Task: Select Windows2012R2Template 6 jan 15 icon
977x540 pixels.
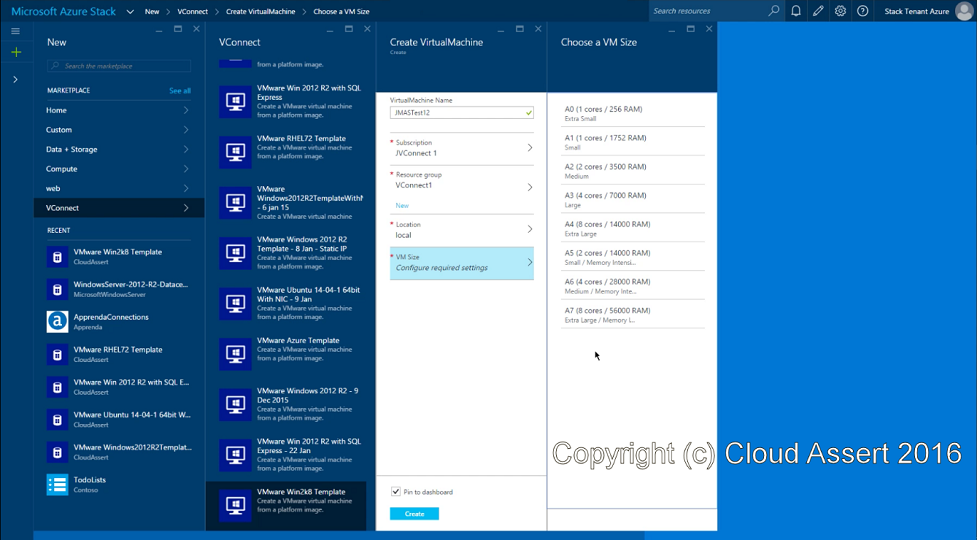Action: 236,202
